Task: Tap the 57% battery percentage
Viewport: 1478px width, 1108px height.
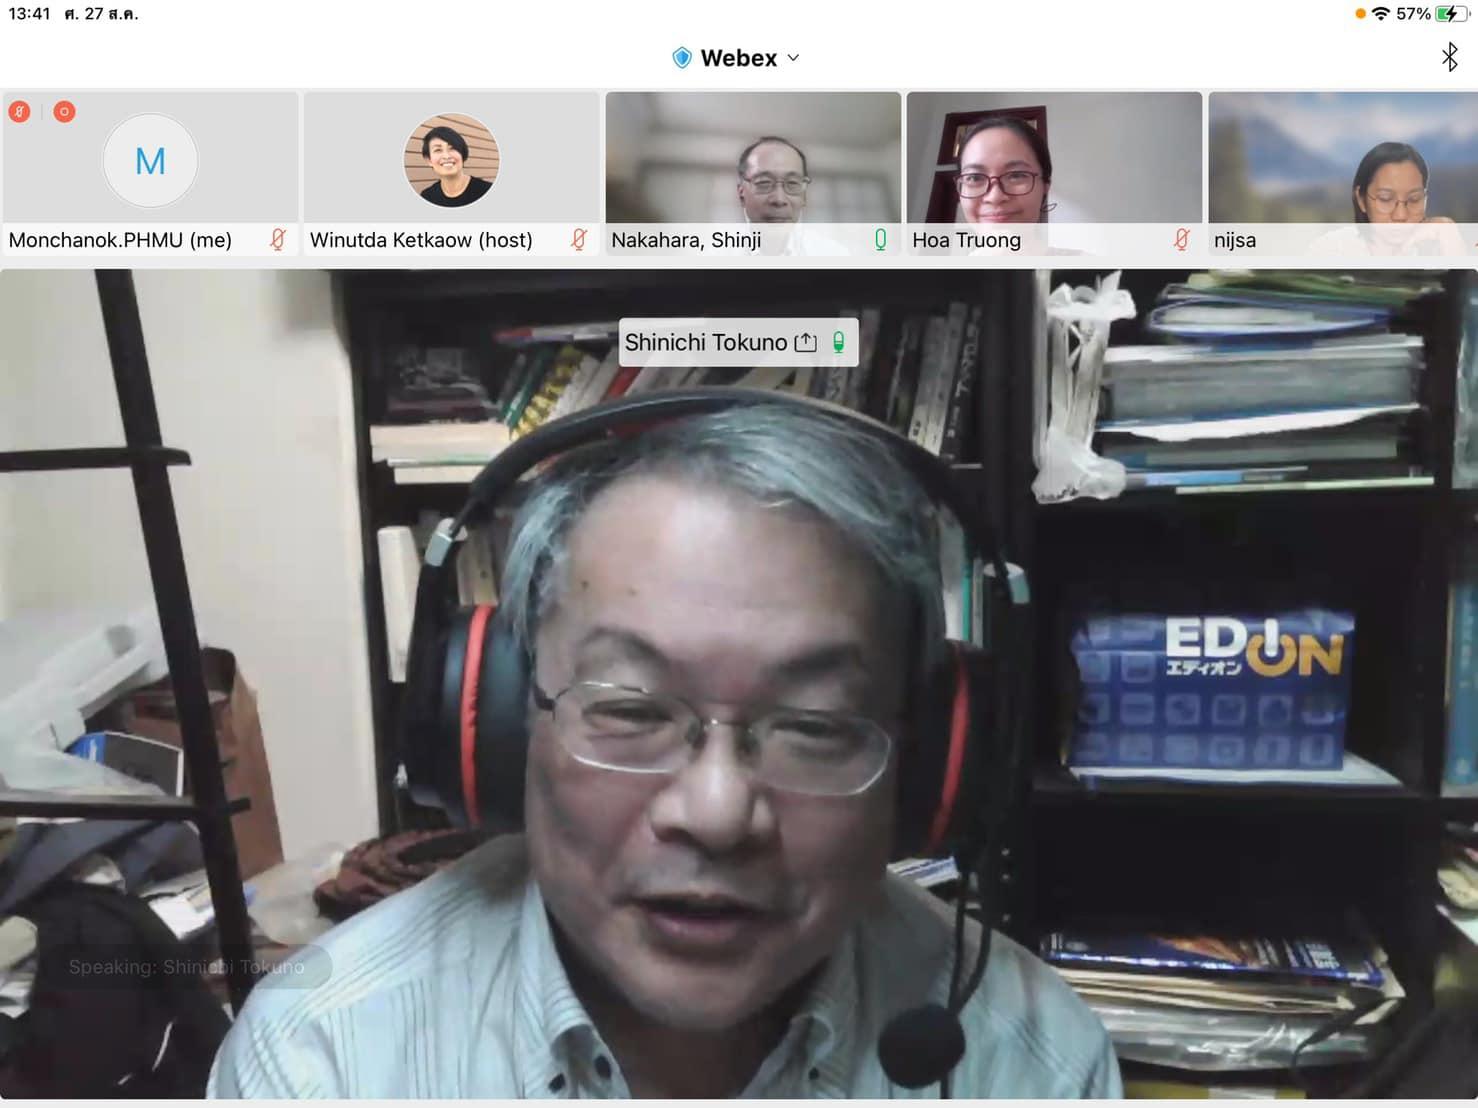Action: 1413,13
